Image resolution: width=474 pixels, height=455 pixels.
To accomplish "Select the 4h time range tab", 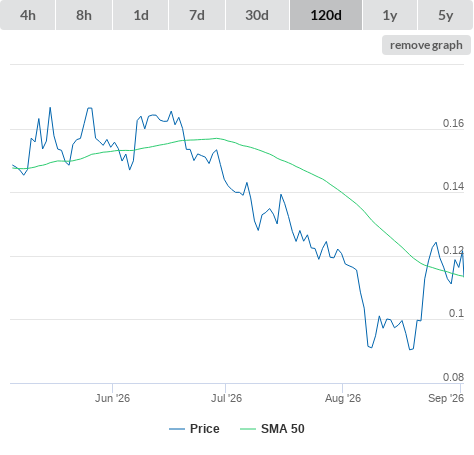I will 28,15.
